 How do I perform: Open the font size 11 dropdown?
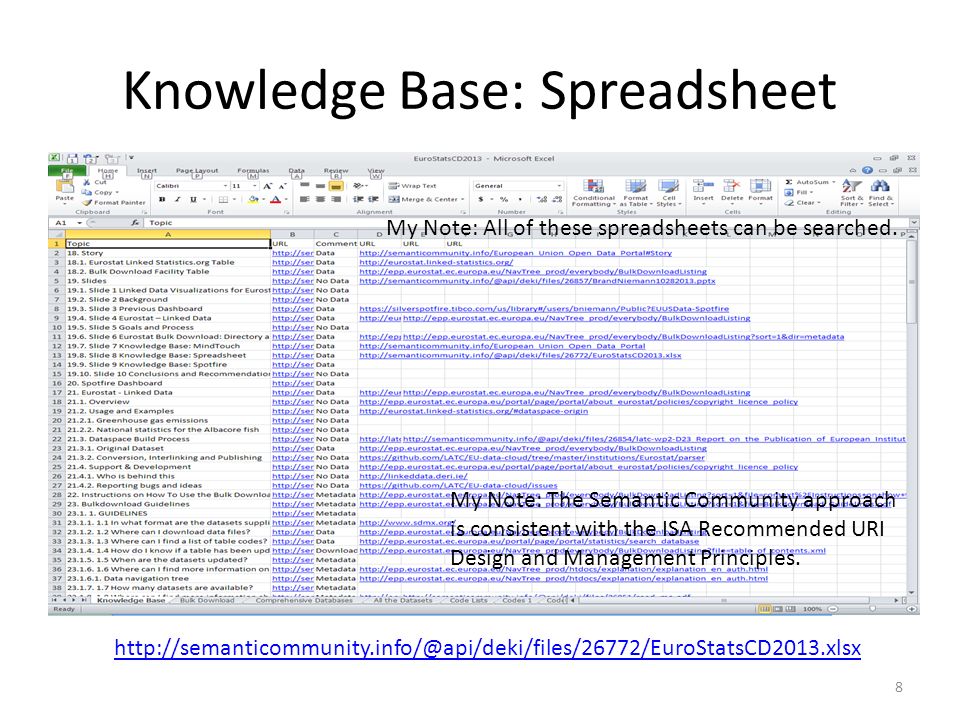[255, 186]
